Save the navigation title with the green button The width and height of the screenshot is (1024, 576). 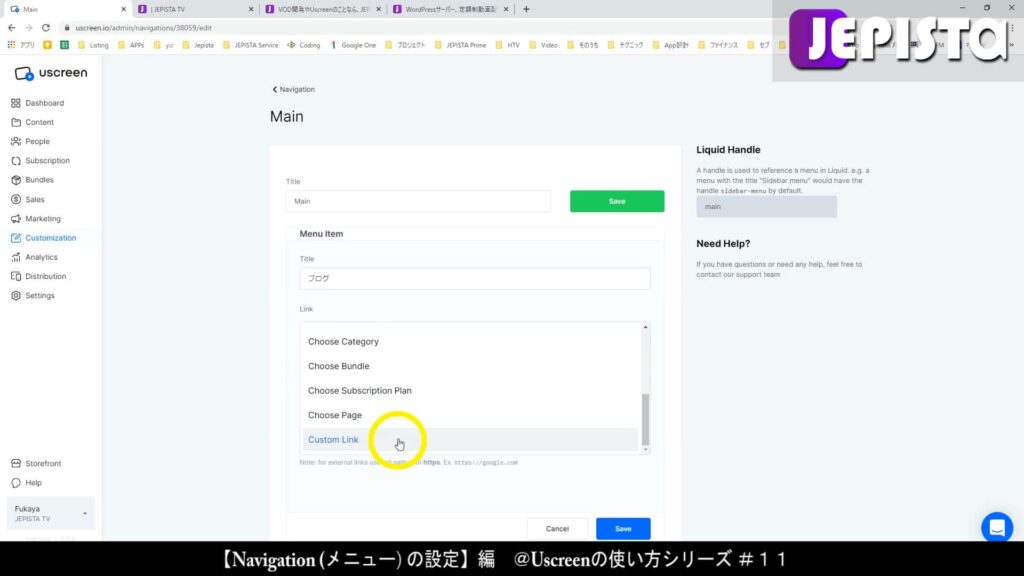[616, 200]
